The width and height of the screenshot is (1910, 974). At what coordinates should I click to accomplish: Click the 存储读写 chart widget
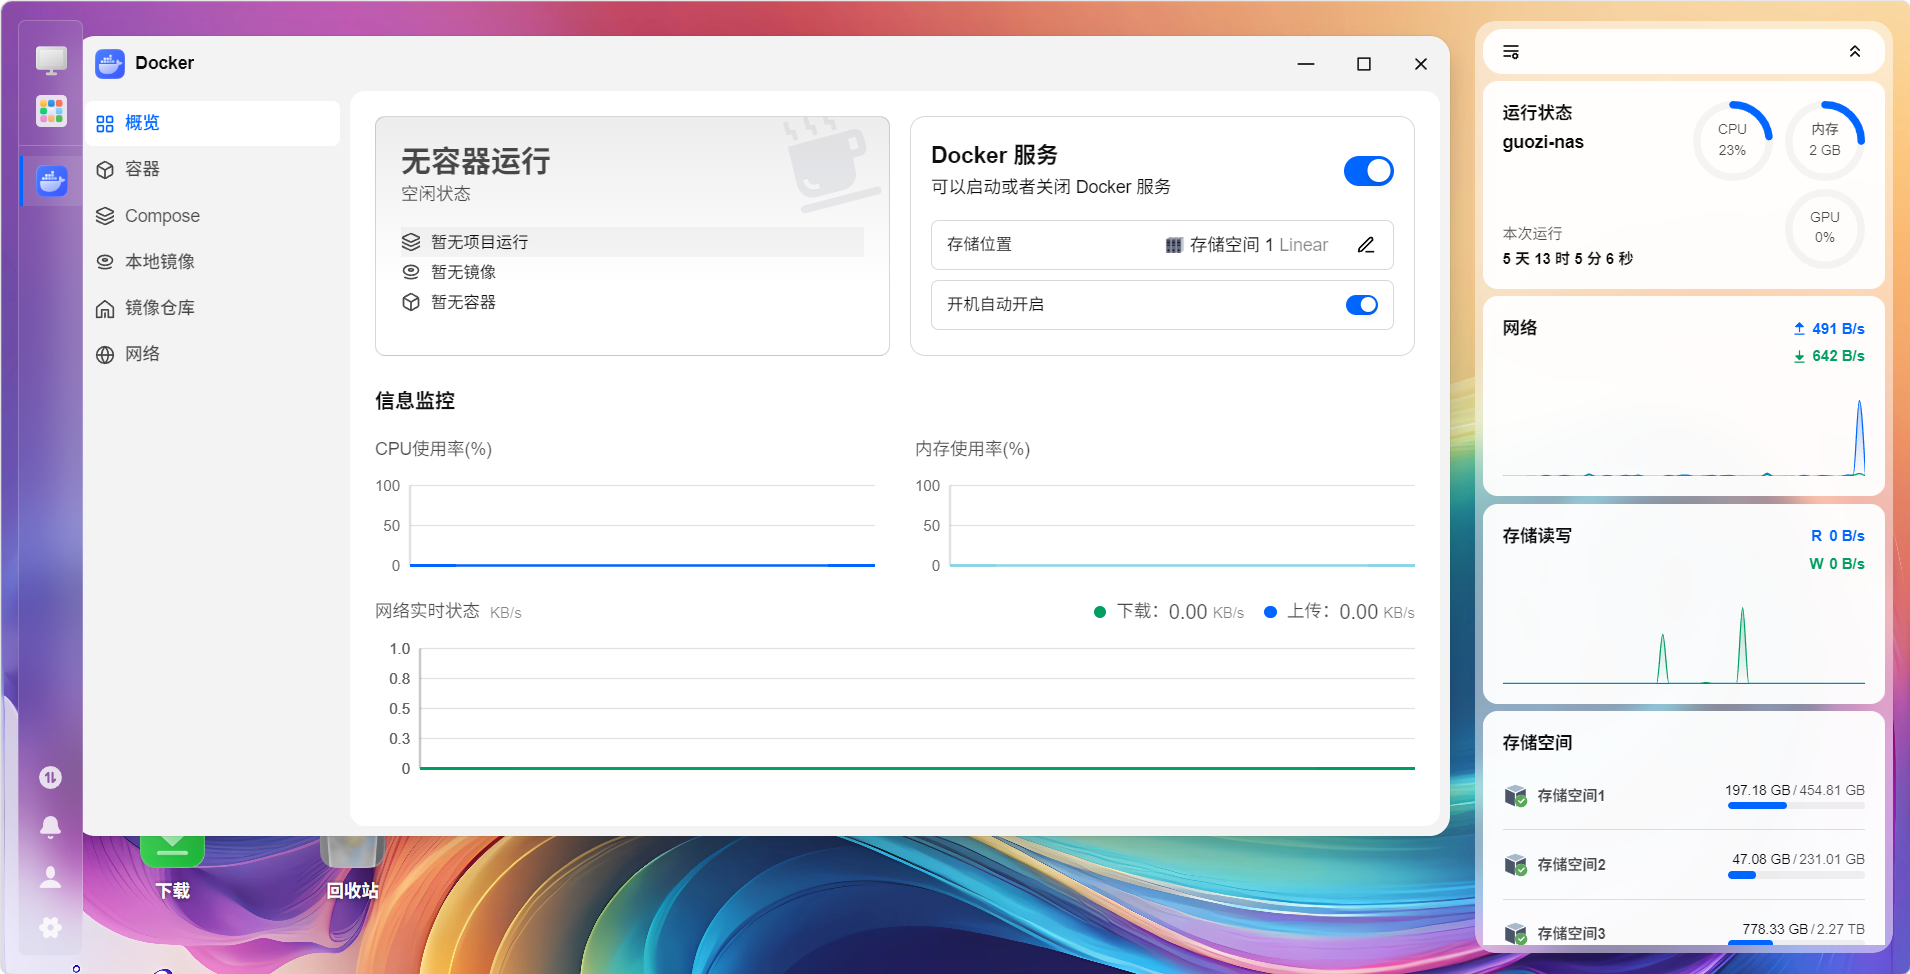coord(1684,604)
